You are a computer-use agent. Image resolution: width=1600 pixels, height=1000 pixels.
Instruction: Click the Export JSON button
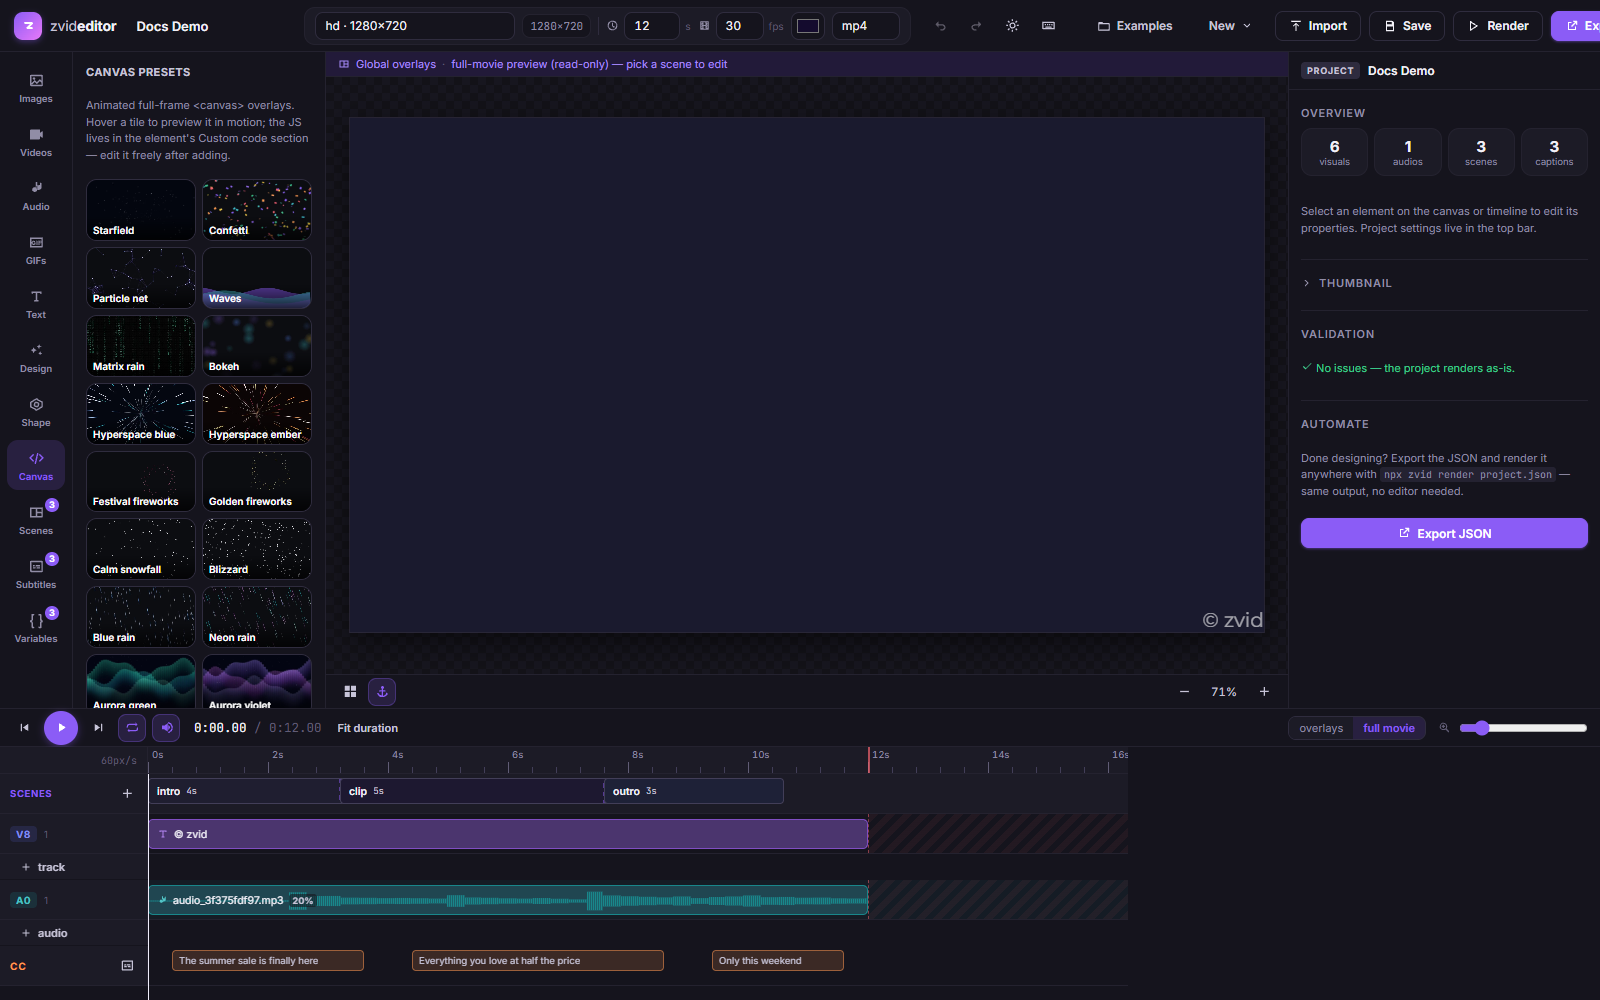point(1444,533)
